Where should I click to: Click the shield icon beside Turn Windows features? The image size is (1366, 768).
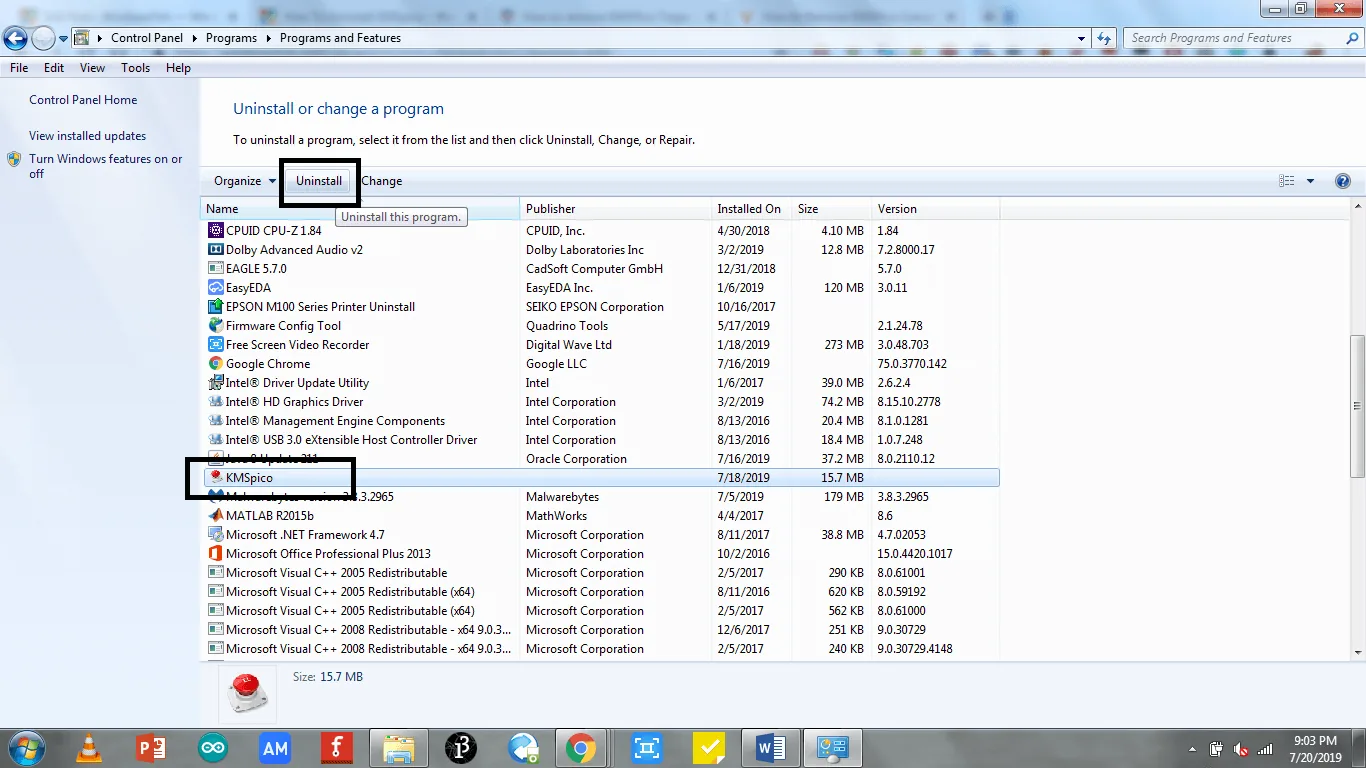(14, 159)
